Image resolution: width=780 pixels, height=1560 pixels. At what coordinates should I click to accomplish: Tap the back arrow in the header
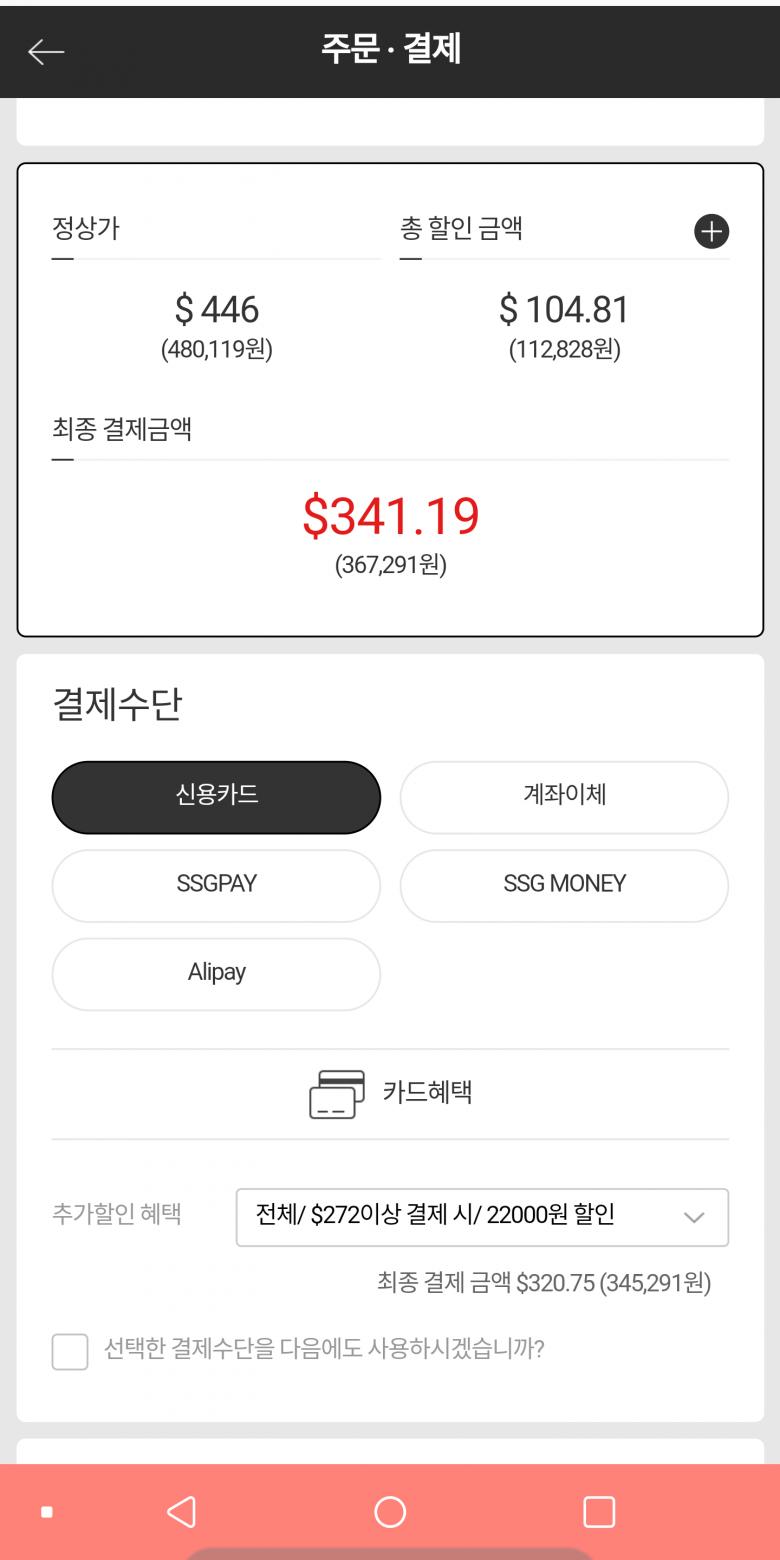point(46,52)
